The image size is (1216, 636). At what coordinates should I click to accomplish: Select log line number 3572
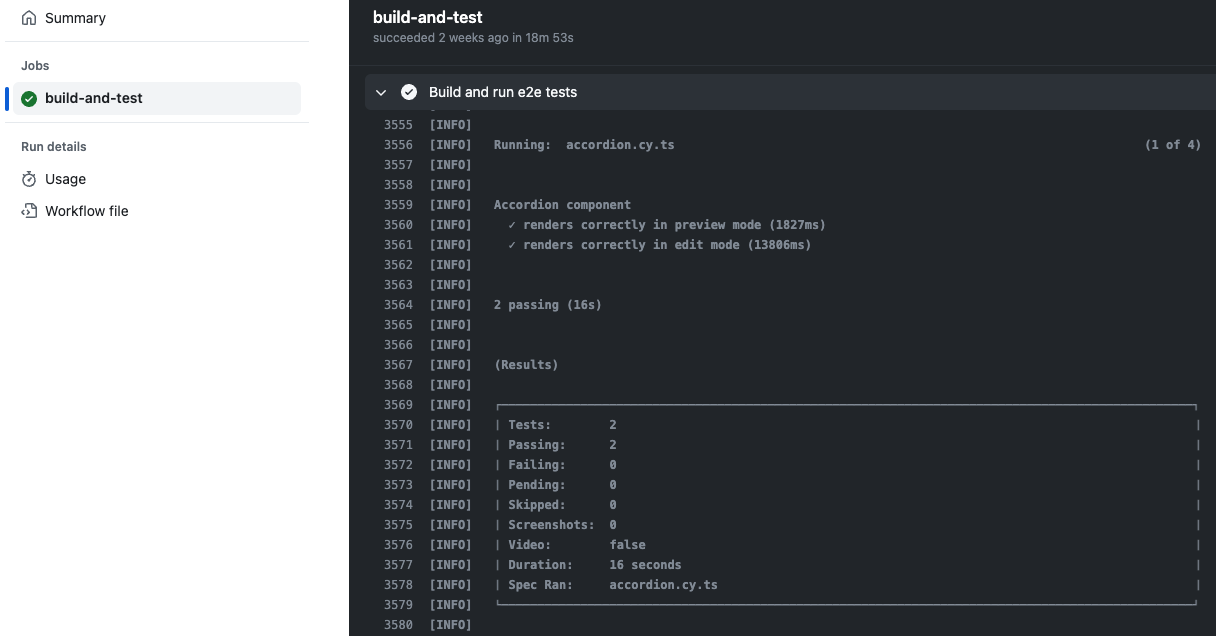click(x=398, y=465)
